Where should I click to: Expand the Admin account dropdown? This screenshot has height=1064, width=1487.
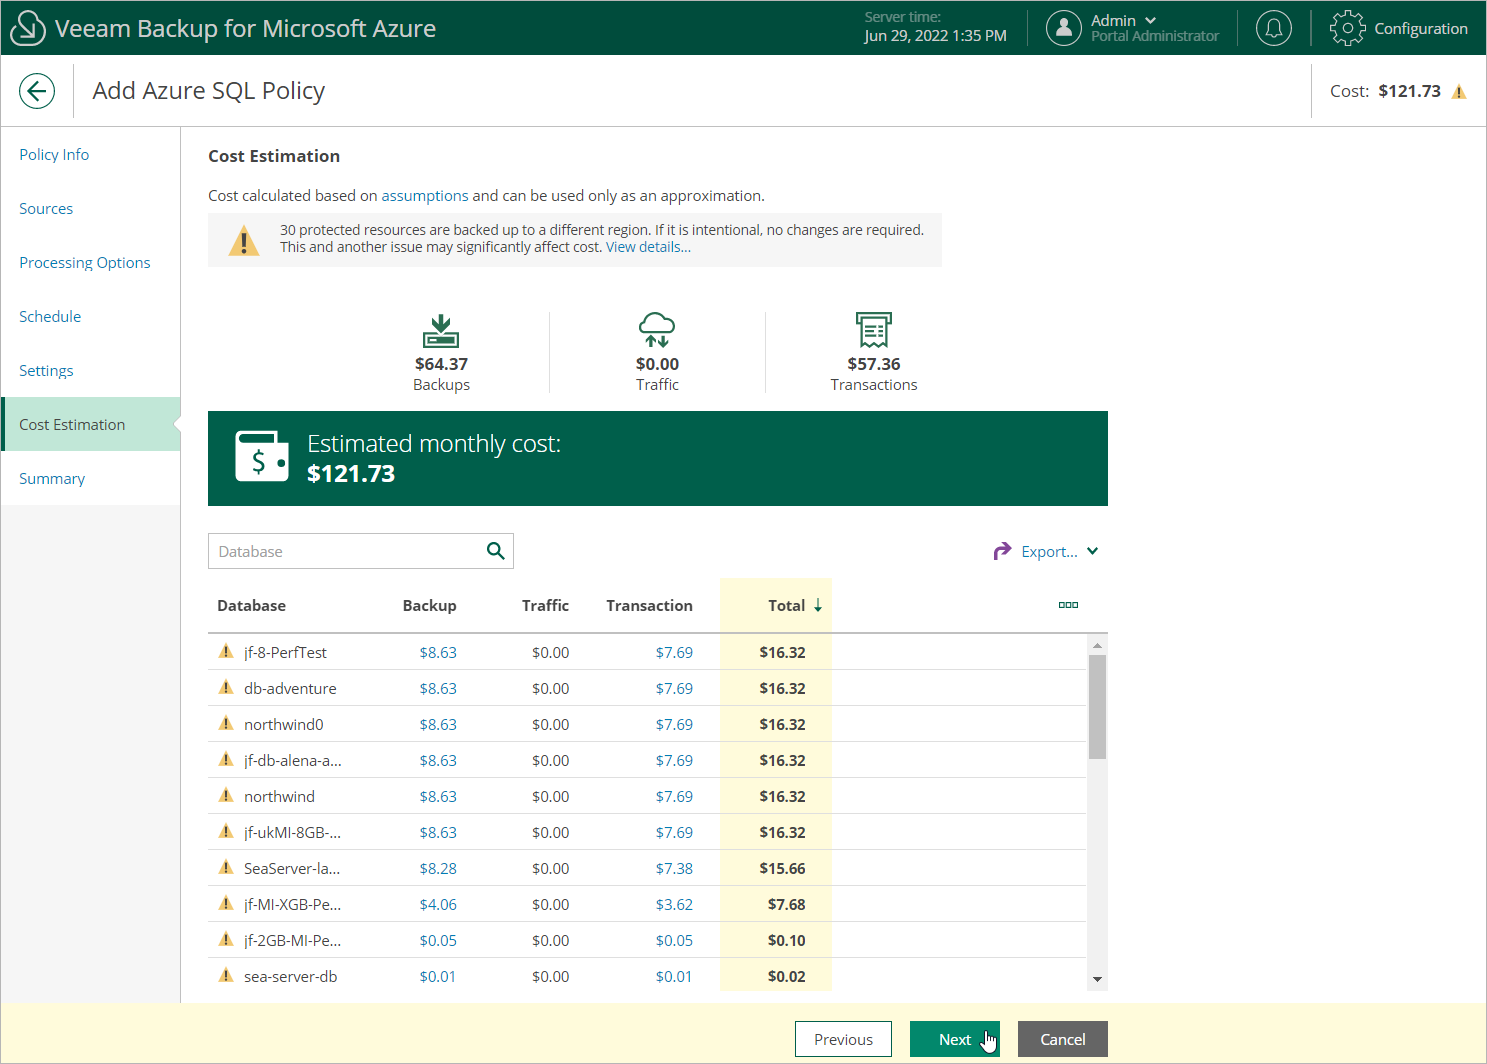(x=1150, y=20)
